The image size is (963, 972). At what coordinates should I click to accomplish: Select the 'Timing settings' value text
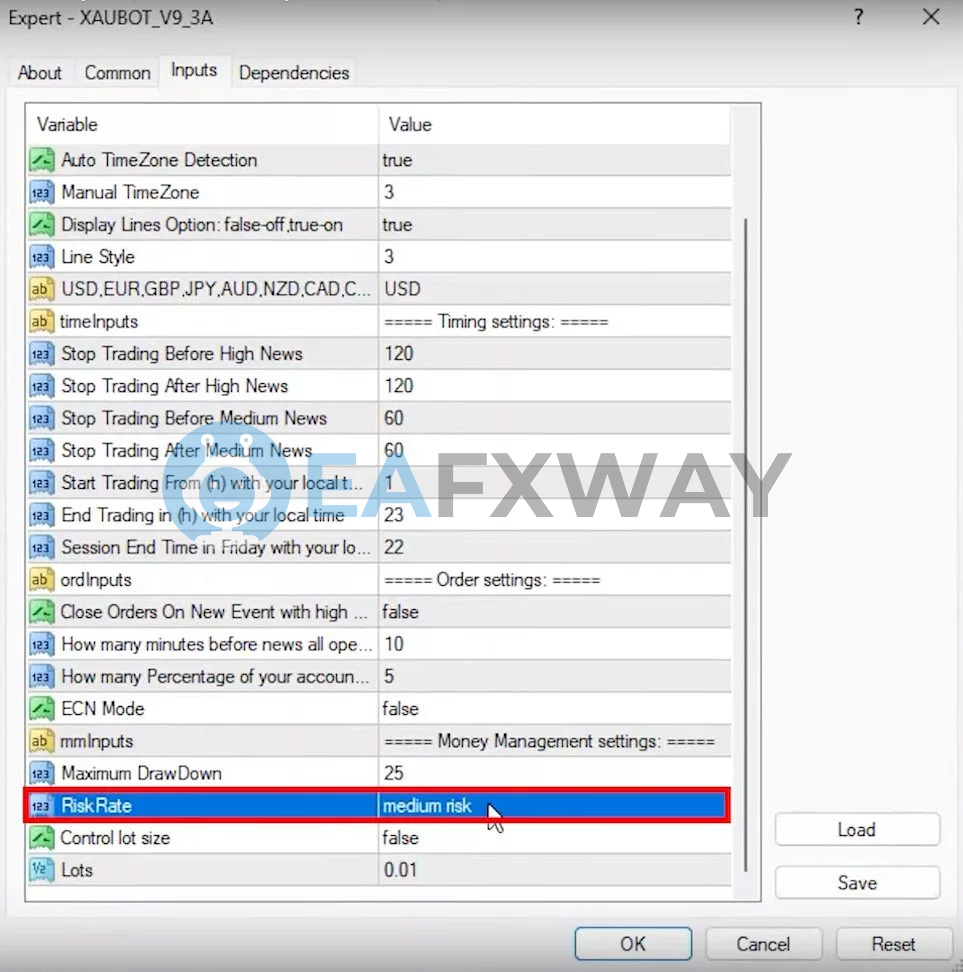(496, 322)
